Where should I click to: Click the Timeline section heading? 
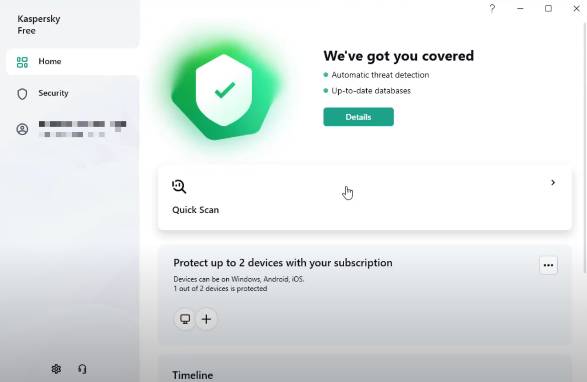pos(192,375)
